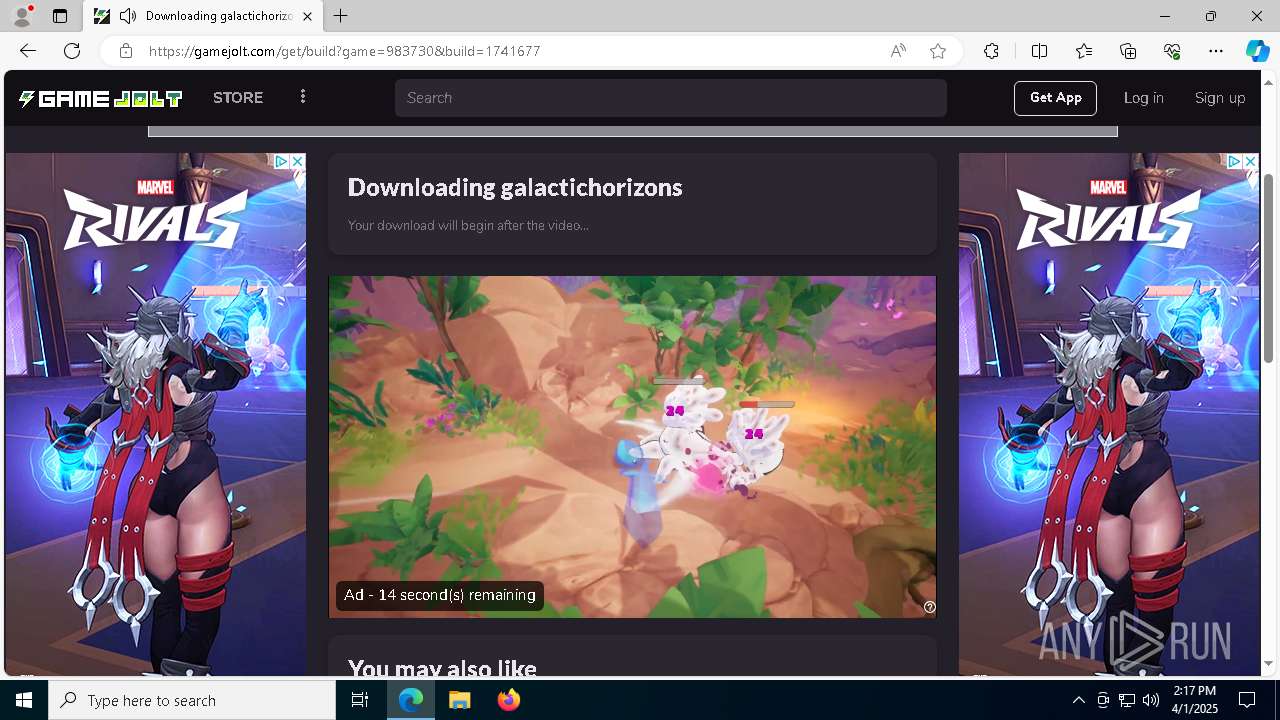Open Edge Settings and more menu
The image size is (1280, 720).
point(1216,51)
